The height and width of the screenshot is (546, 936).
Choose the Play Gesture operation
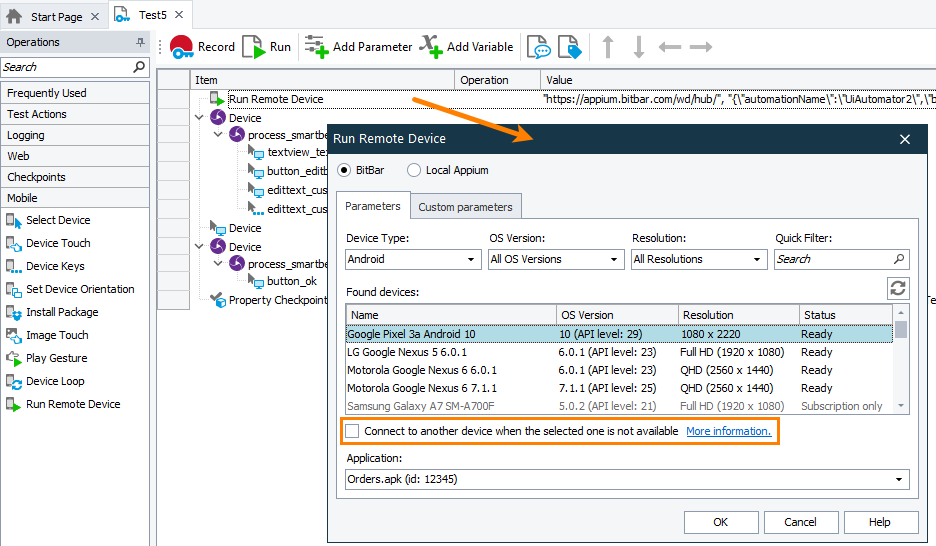56,358
